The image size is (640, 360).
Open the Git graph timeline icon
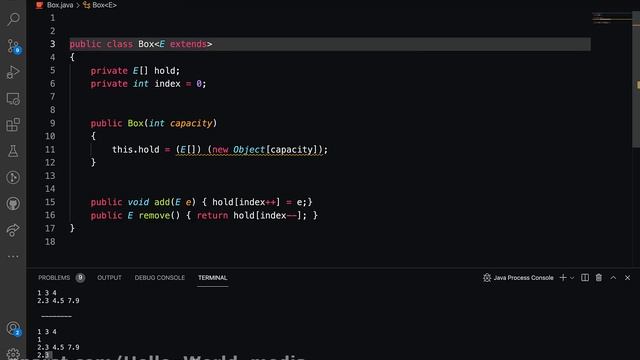point(13,178)
